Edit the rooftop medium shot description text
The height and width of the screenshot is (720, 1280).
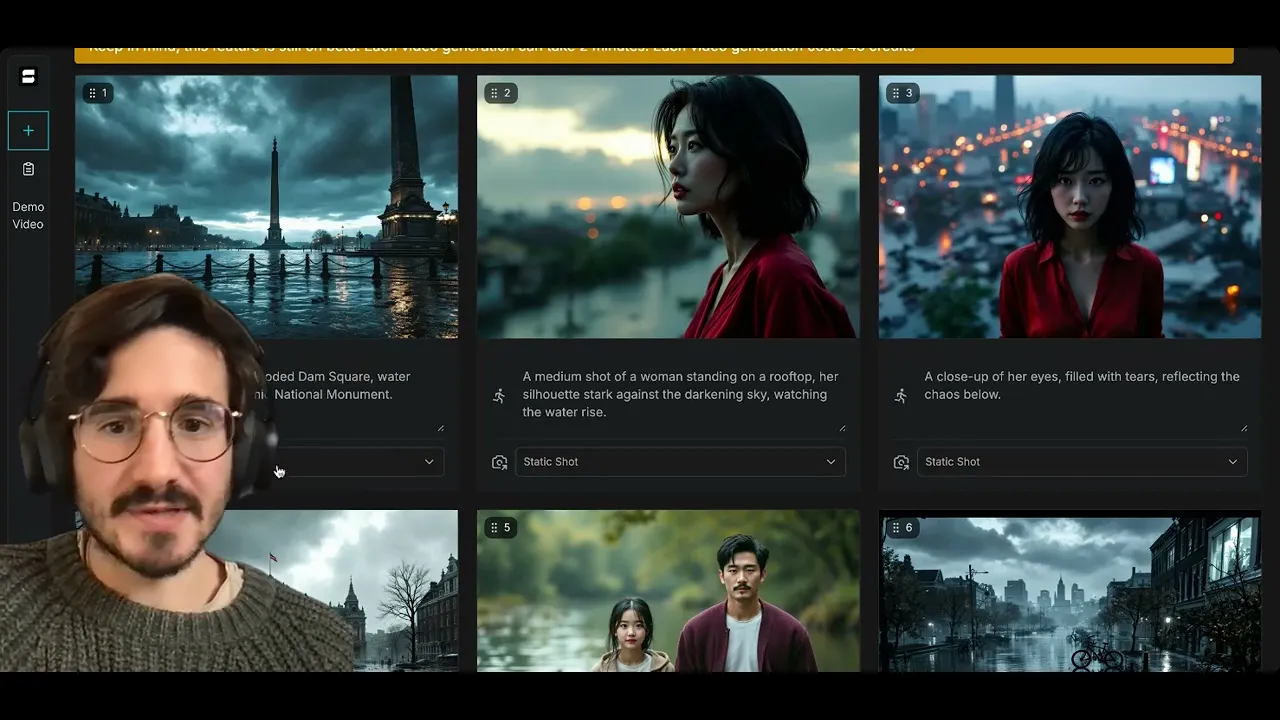click(x=680, y=394)
